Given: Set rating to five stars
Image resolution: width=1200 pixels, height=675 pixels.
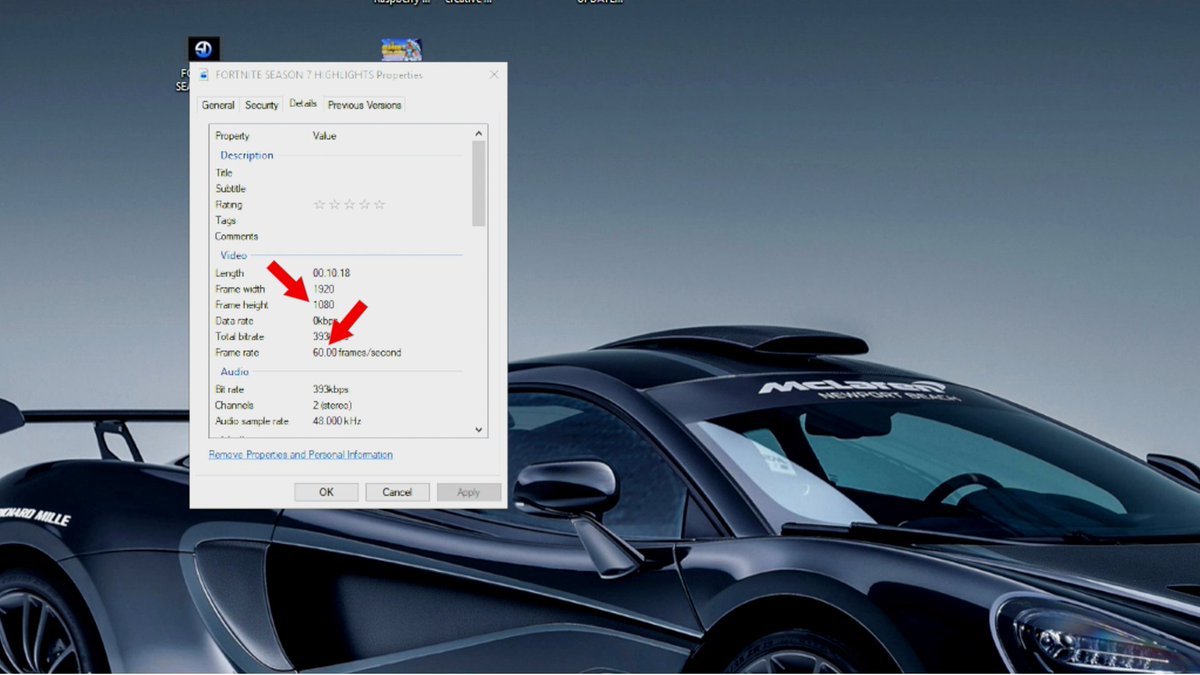Looking at the screenshot, I should (x=379, y=205).
